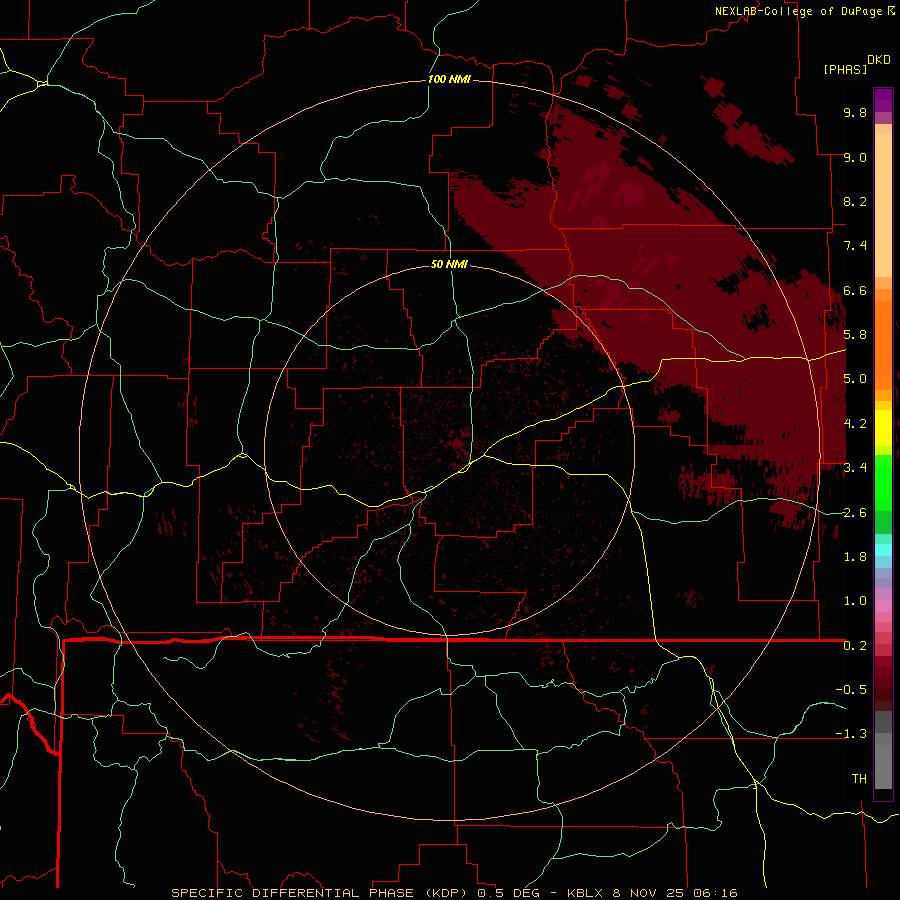Click the cyan band in the color bar

click(883, 550)
